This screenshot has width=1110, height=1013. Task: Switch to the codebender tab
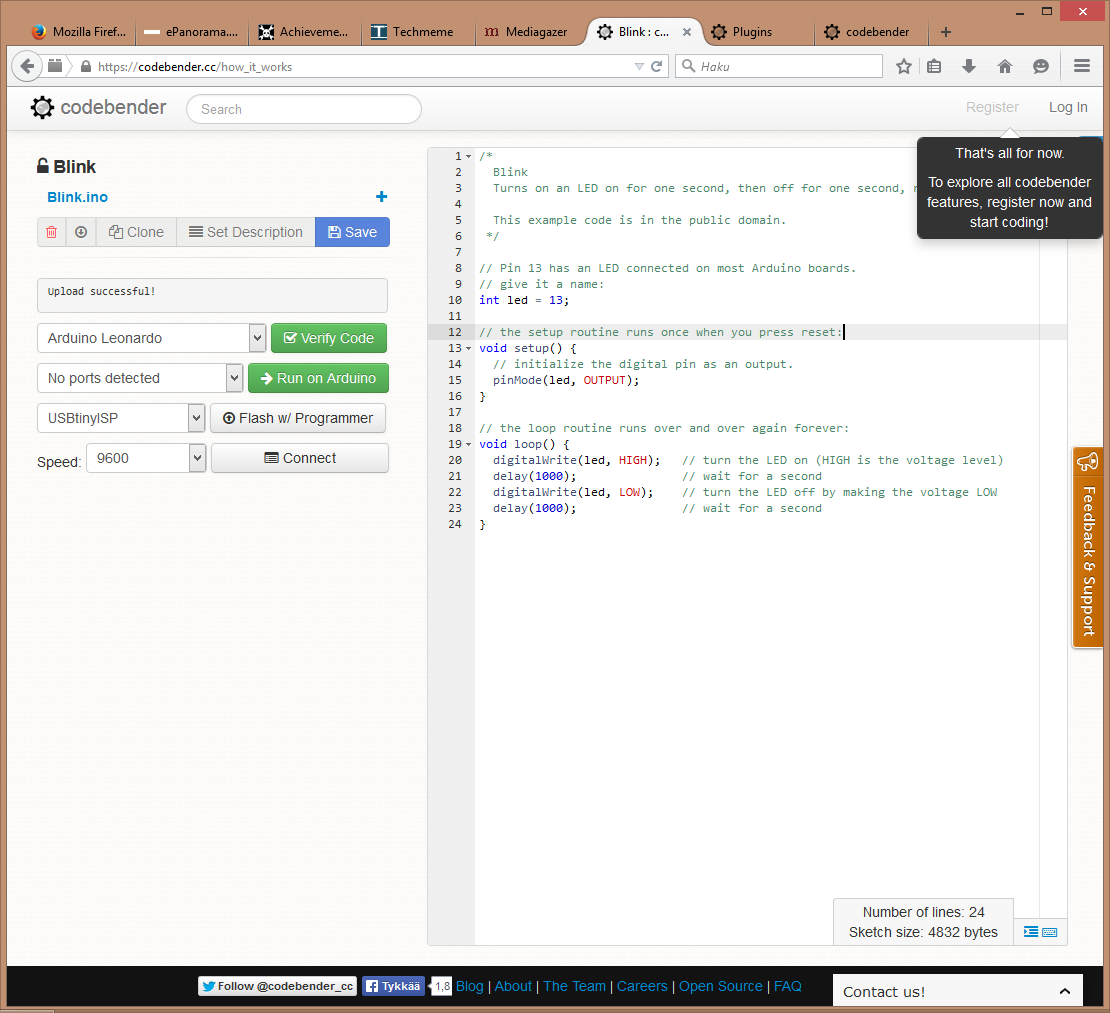click(x=869, y=32)
